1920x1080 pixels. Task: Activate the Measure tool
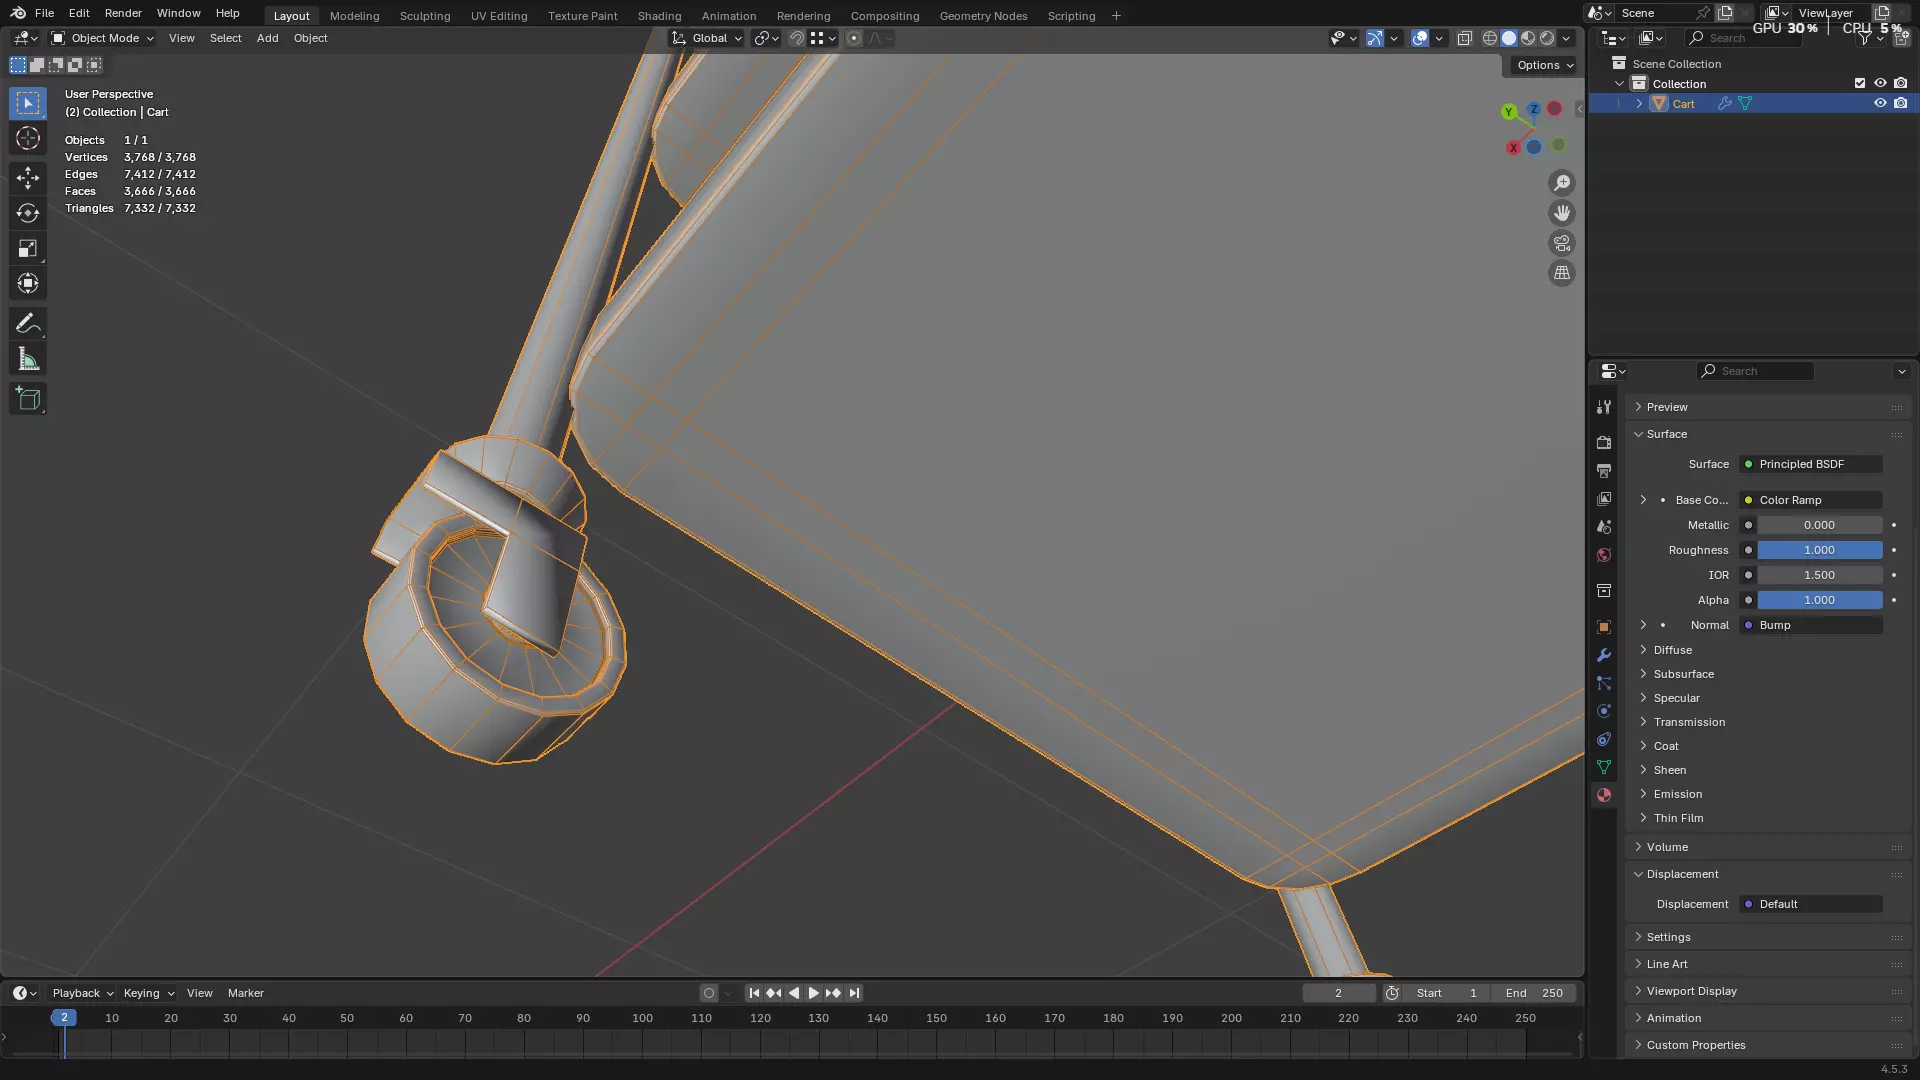[28, 359]
